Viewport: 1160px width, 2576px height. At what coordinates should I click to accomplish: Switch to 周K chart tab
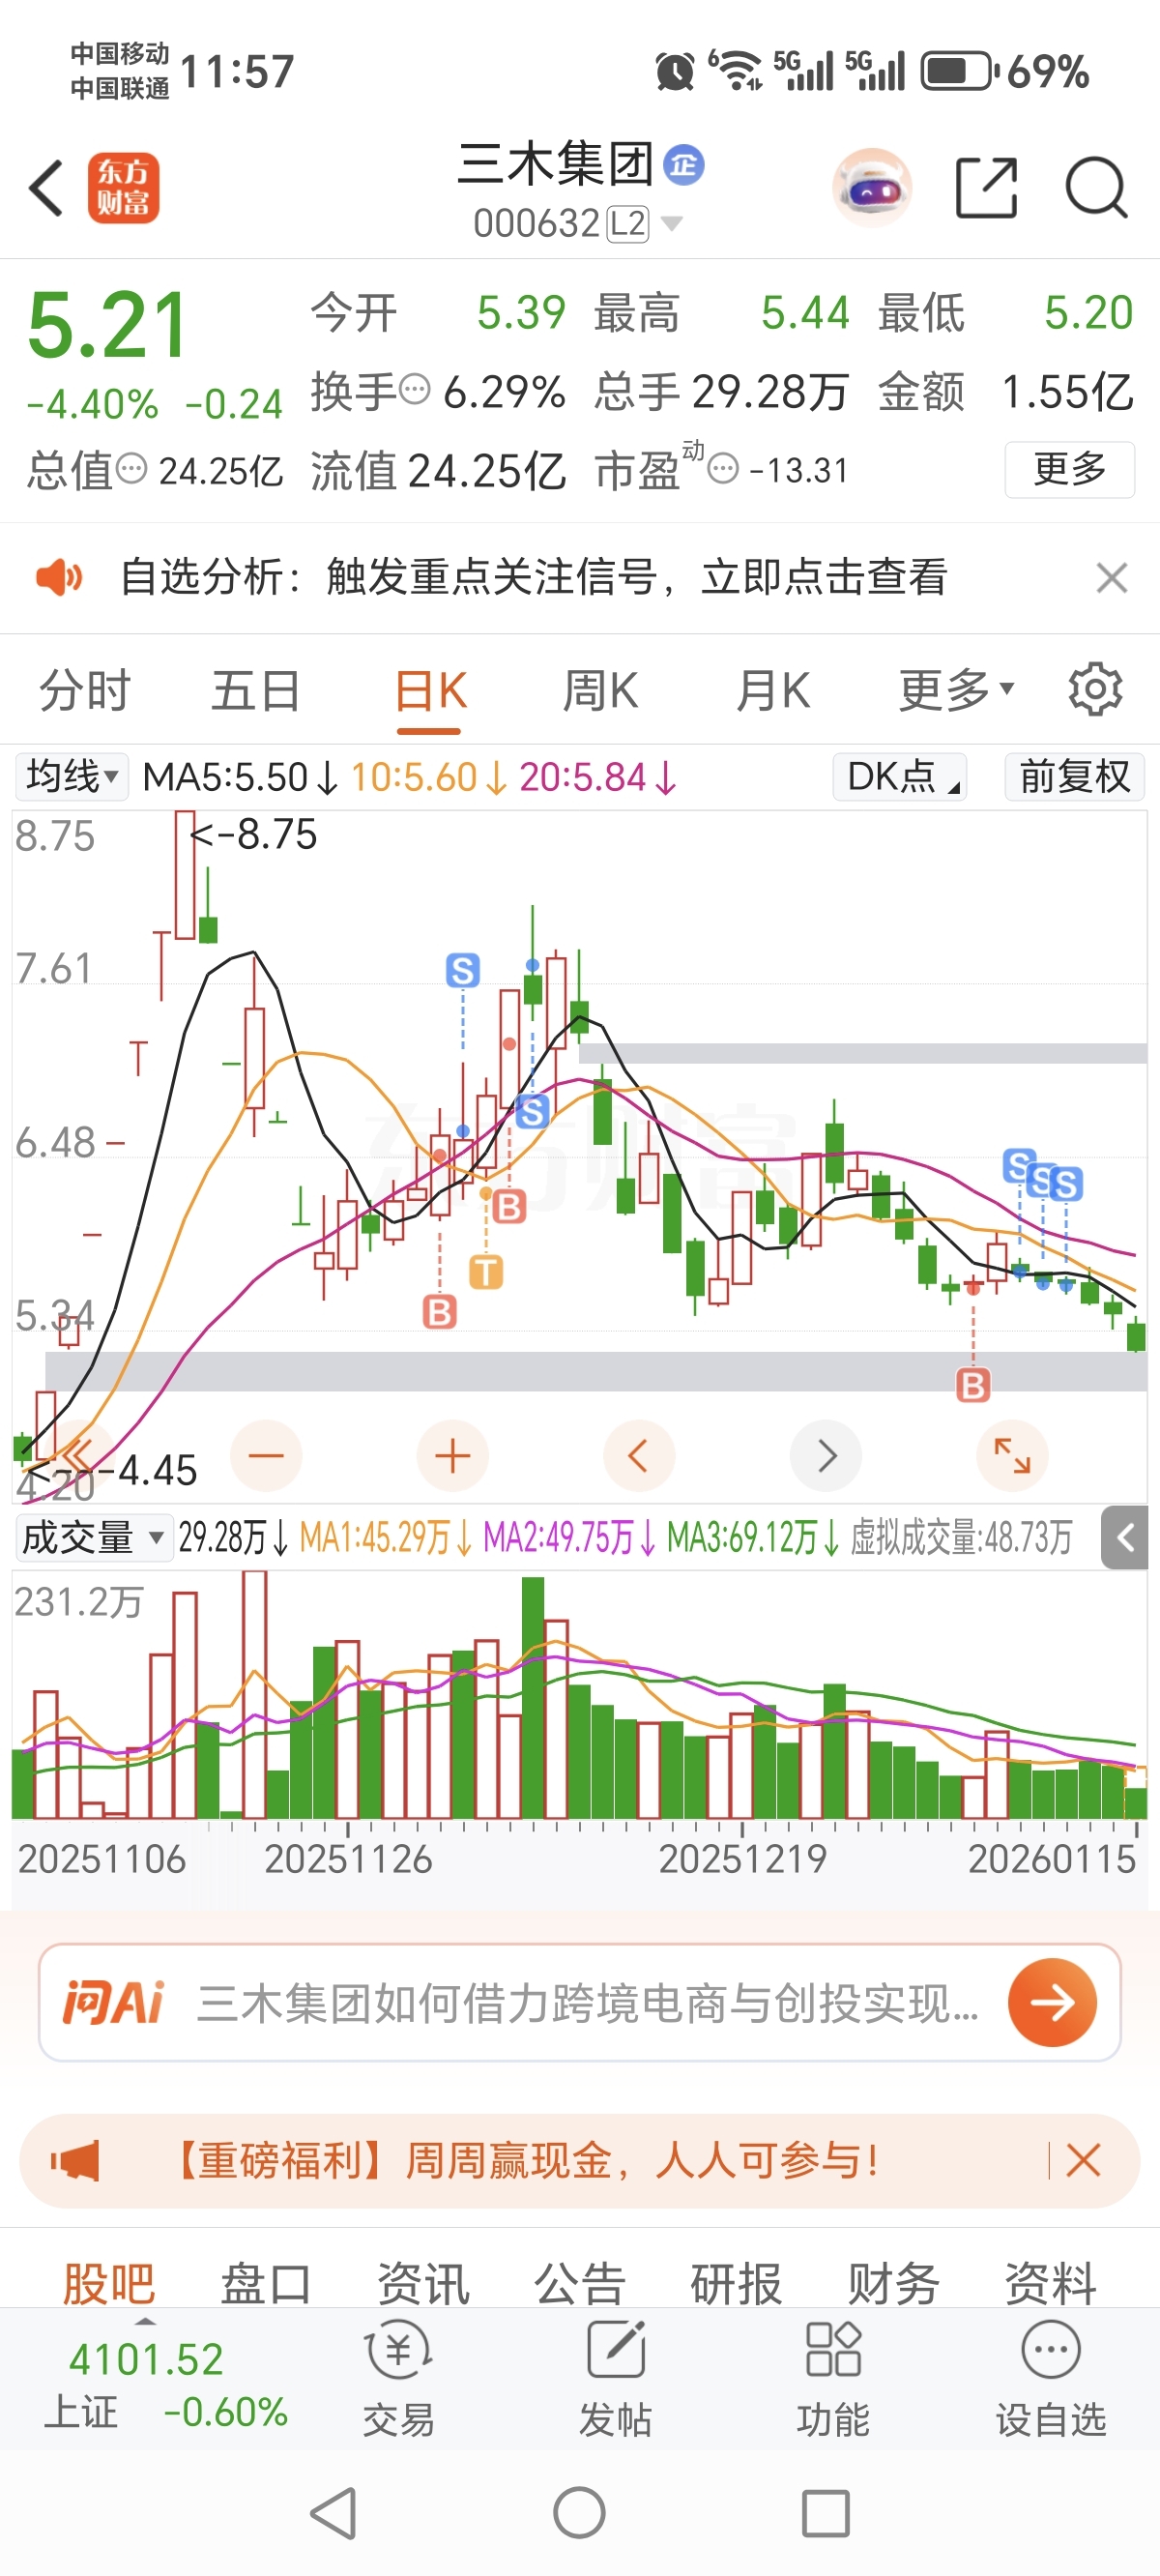point(600,690)
